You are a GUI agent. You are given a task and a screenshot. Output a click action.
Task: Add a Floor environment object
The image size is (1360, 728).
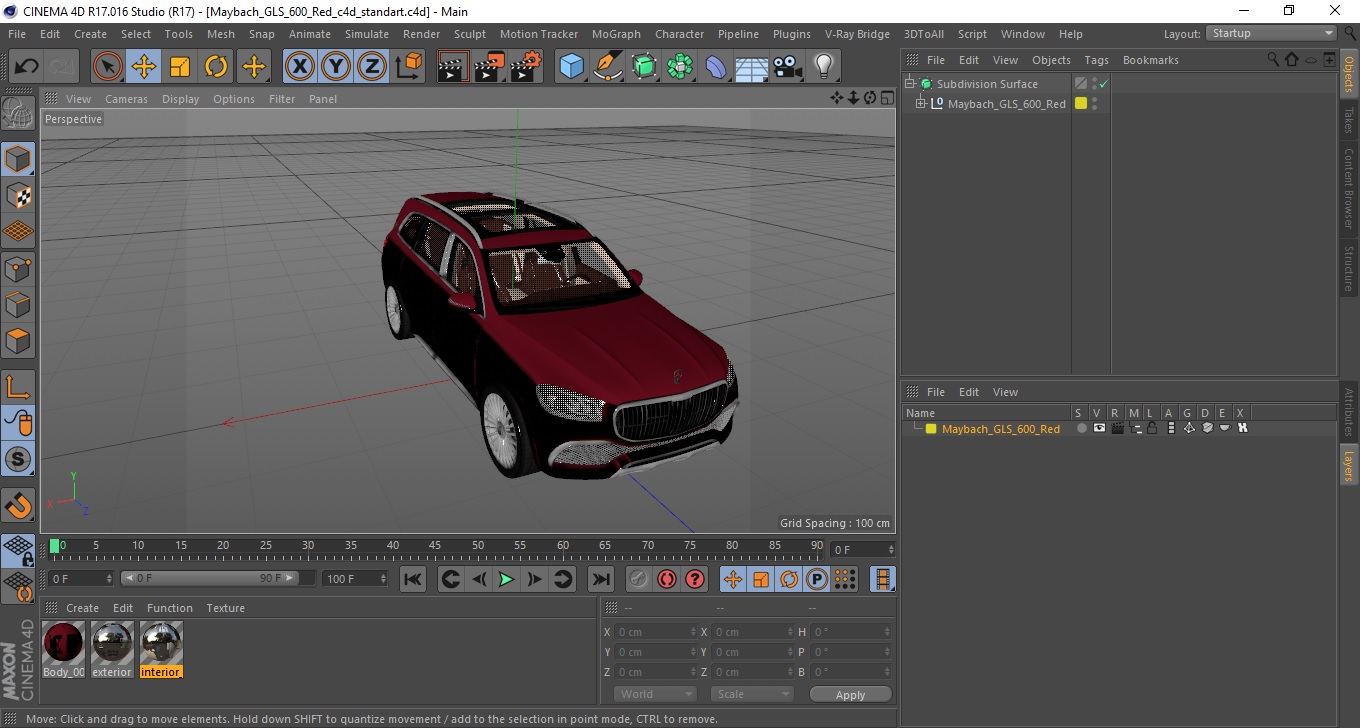(x=752, y=67)
